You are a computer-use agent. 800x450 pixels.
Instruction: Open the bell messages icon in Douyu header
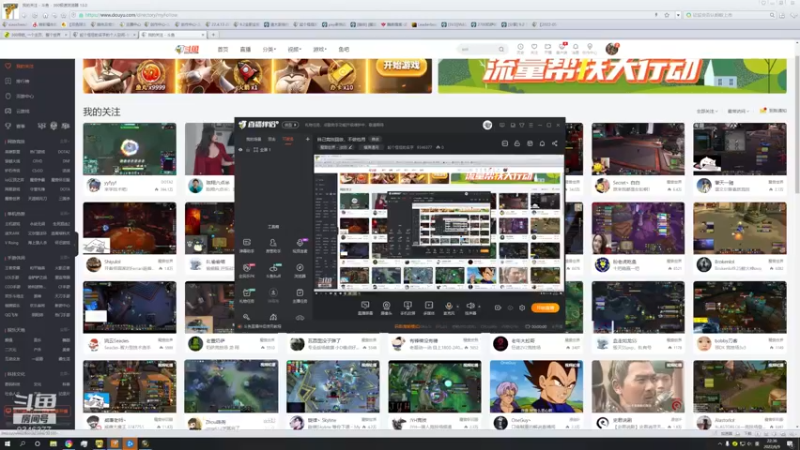pos(575,48)
